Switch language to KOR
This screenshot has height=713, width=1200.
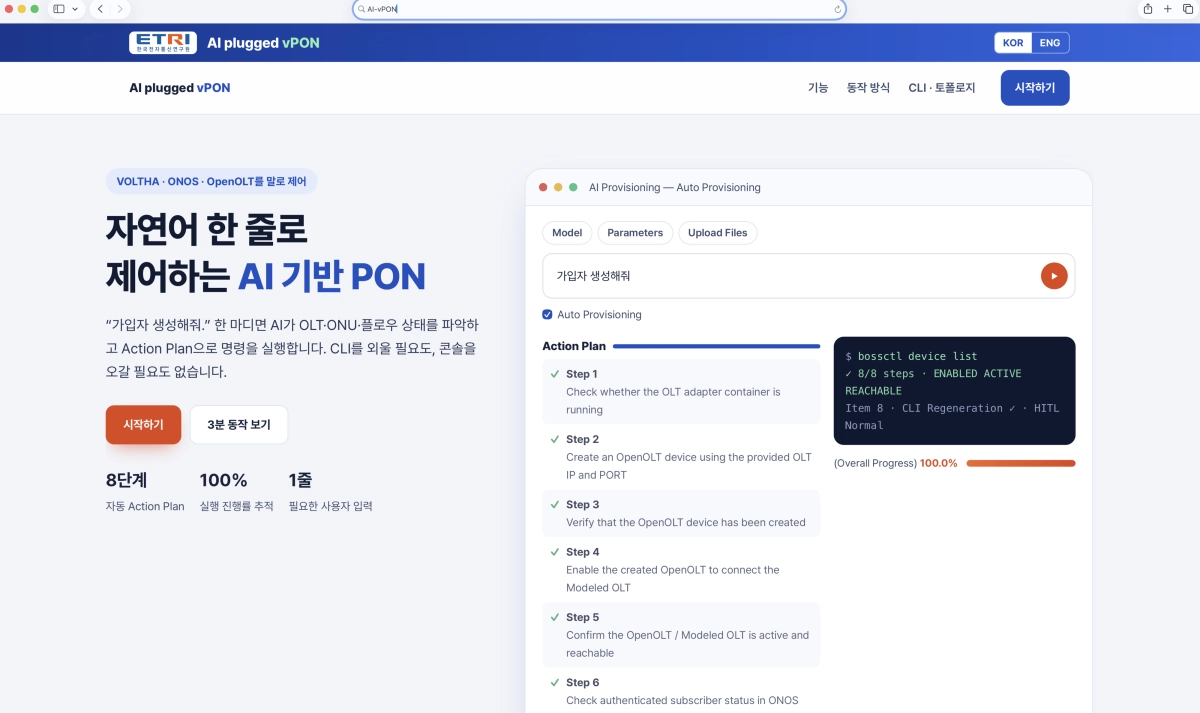pyautogui.click(x=1013, y=43)
